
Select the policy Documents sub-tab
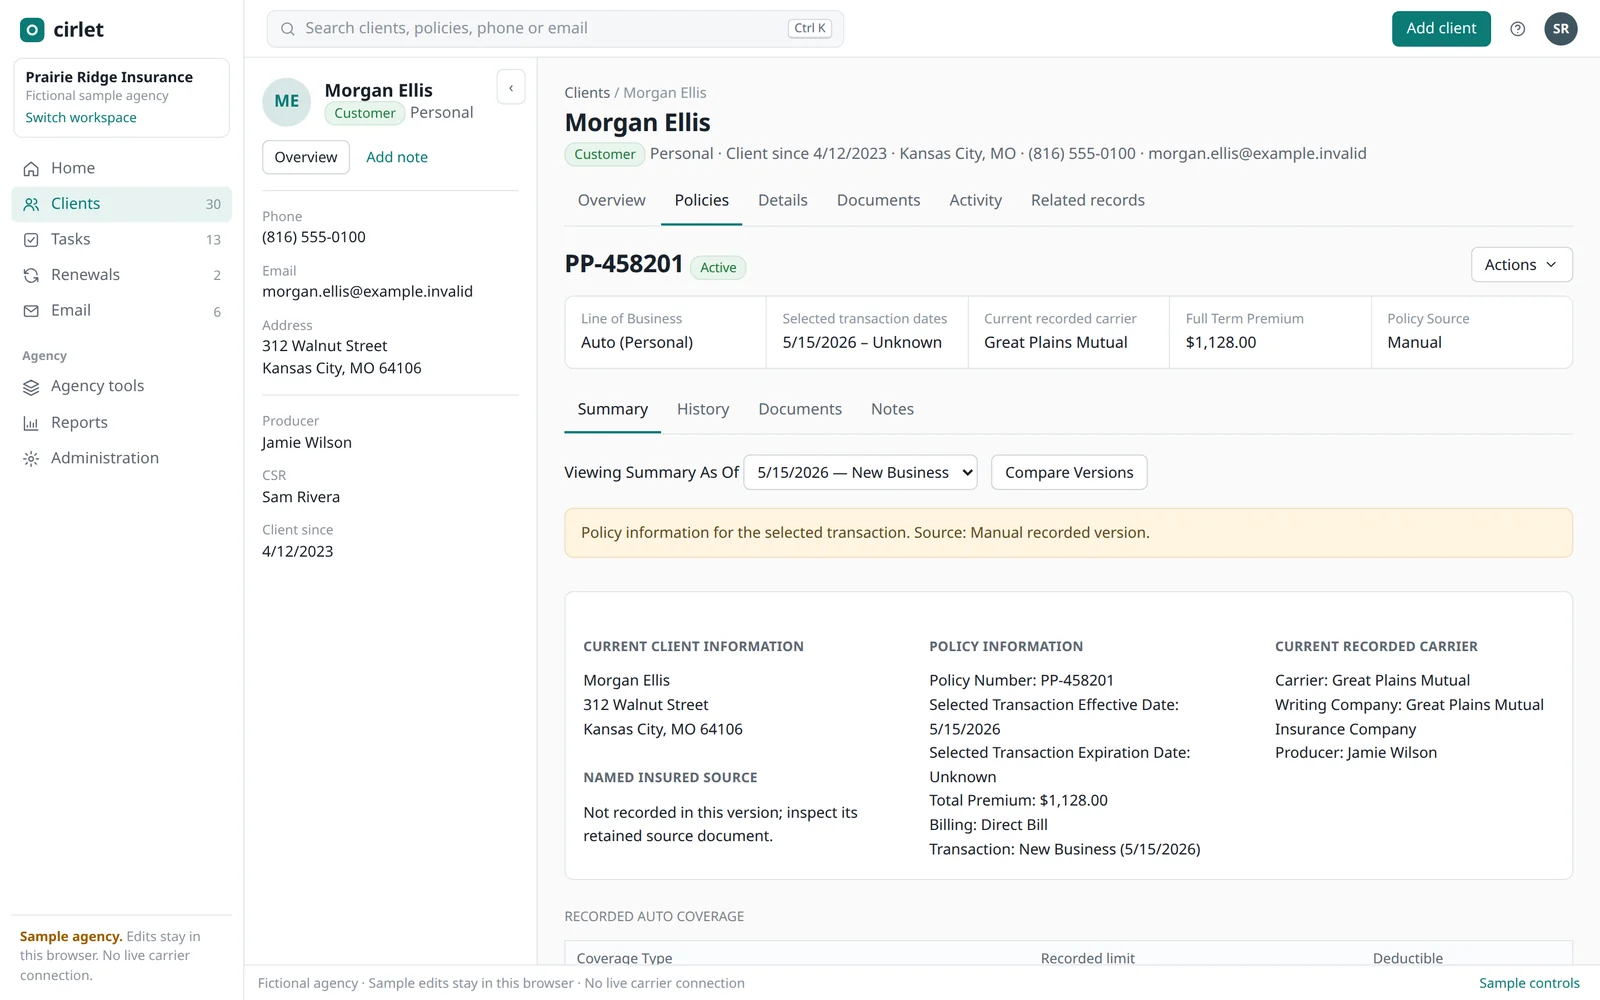(x=799, y=409)
